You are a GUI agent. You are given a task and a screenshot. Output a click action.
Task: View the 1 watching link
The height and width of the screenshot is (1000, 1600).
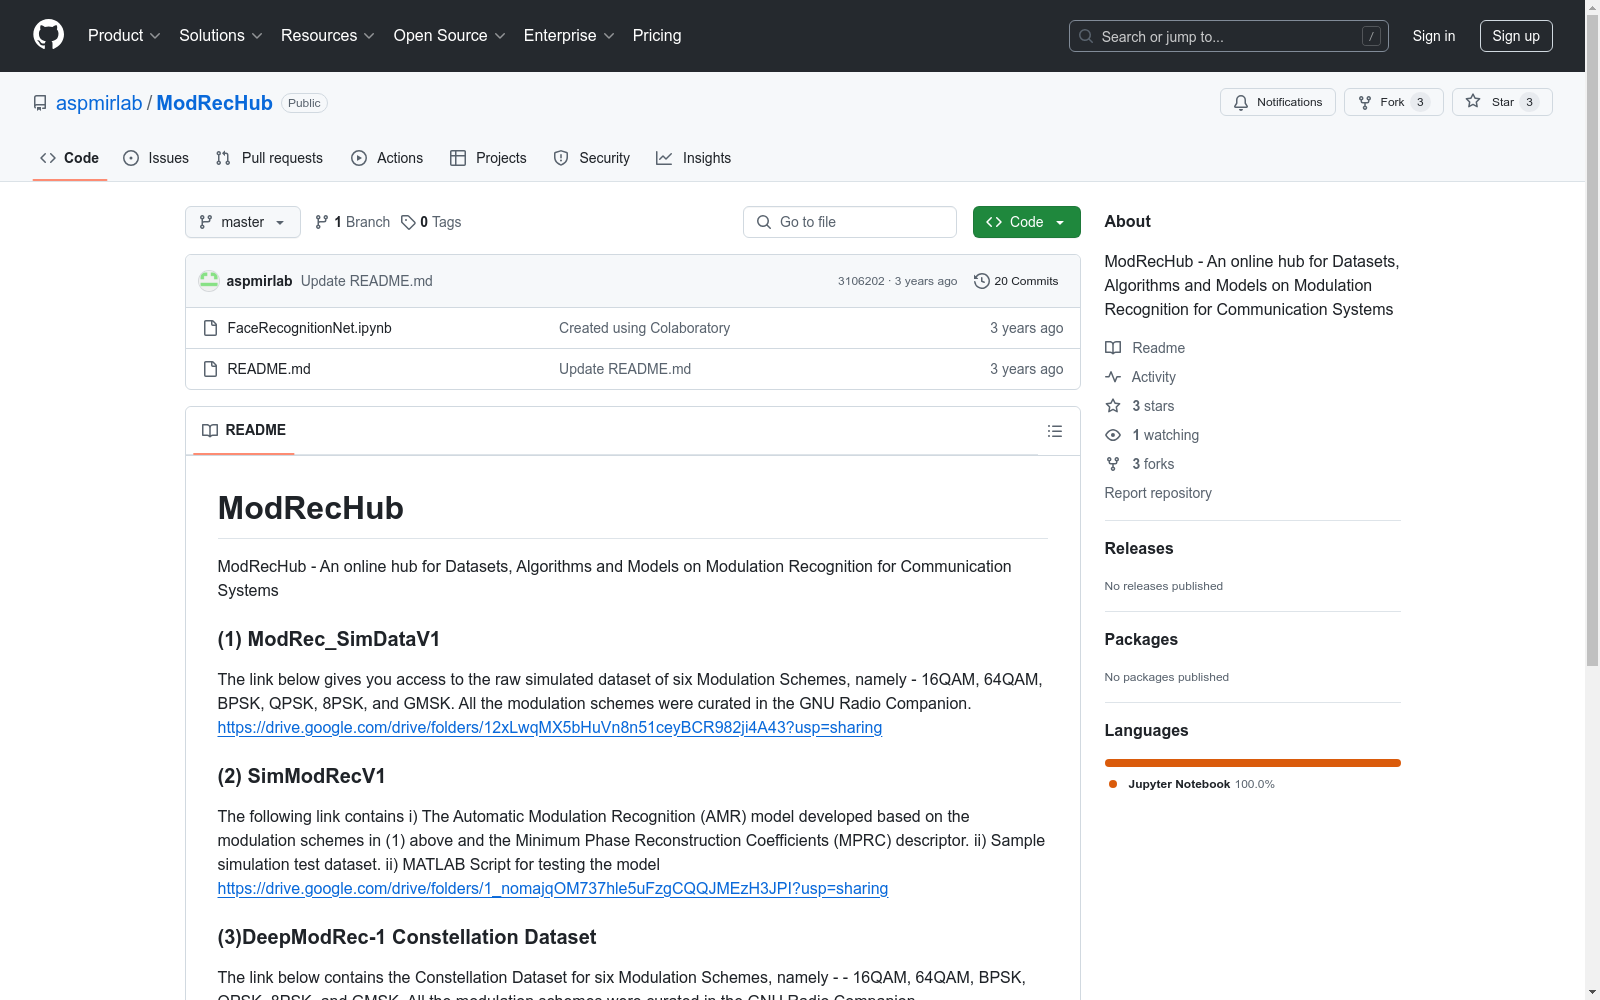(x=1152, y=435)
